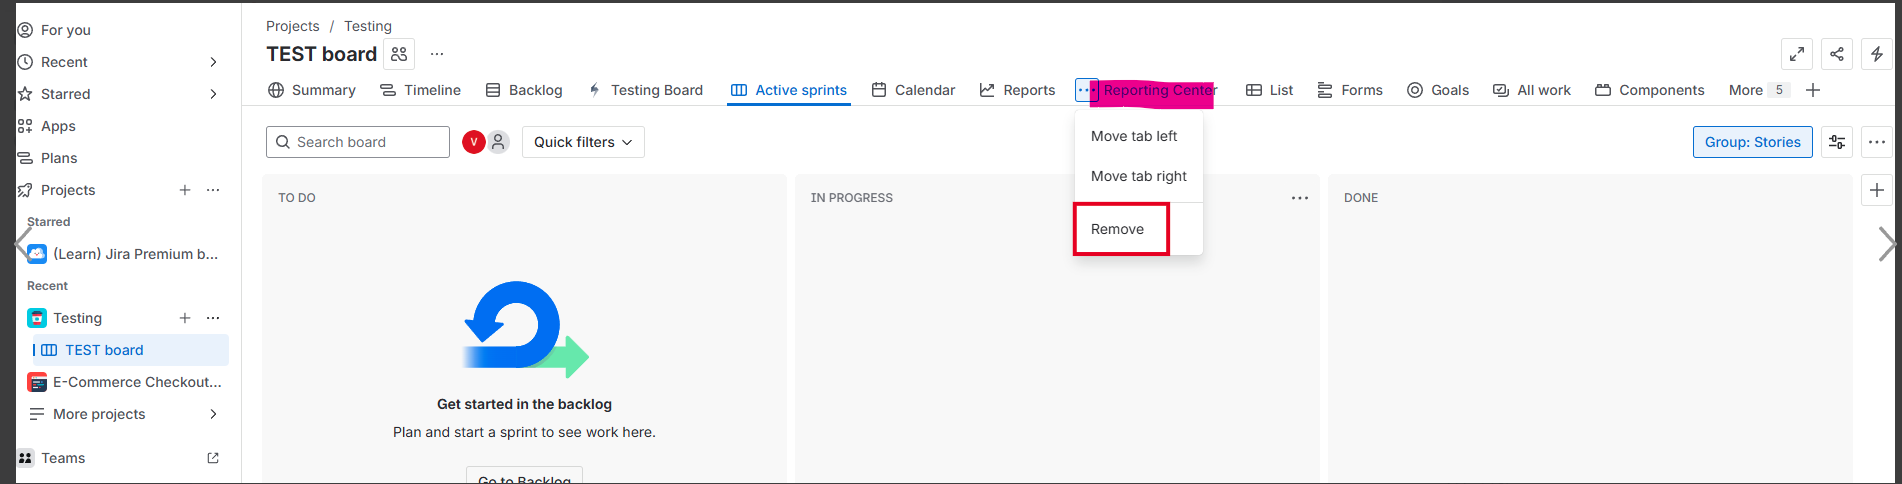Click the Group: Stories button
Image resolution: width=1902 pixels, height=484 pixels.
tap(1751, 142)
